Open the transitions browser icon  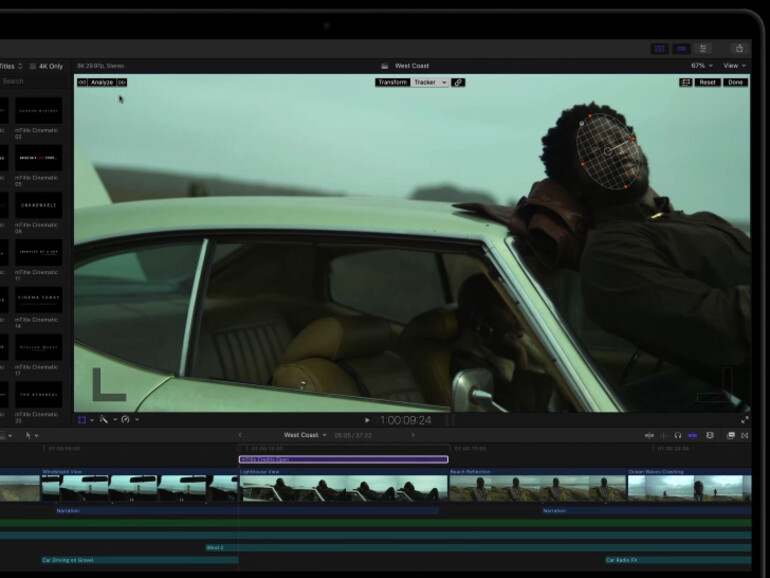744,436
